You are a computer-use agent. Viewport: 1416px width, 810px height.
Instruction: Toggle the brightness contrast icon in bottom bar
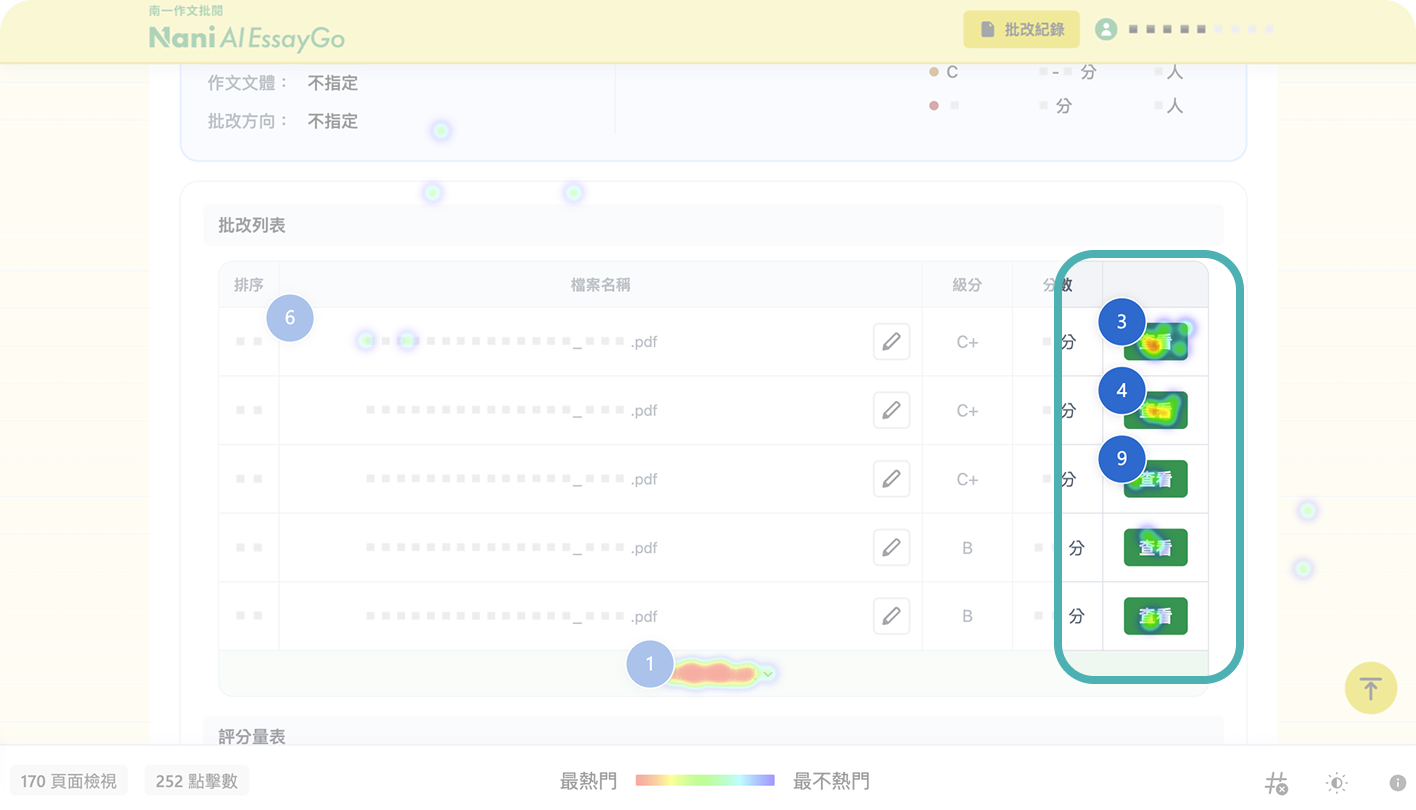(x=1337, y=783)
